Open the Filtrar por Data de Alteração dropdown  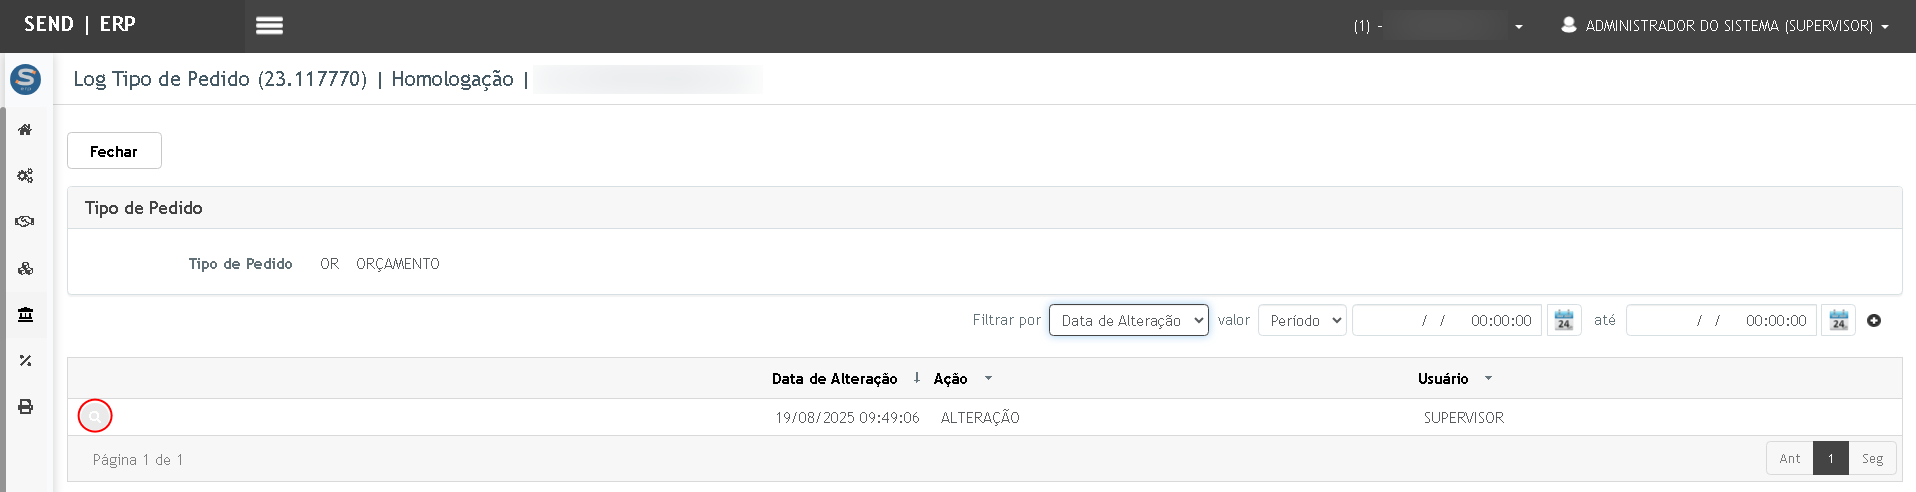(x=1129, y=320)
